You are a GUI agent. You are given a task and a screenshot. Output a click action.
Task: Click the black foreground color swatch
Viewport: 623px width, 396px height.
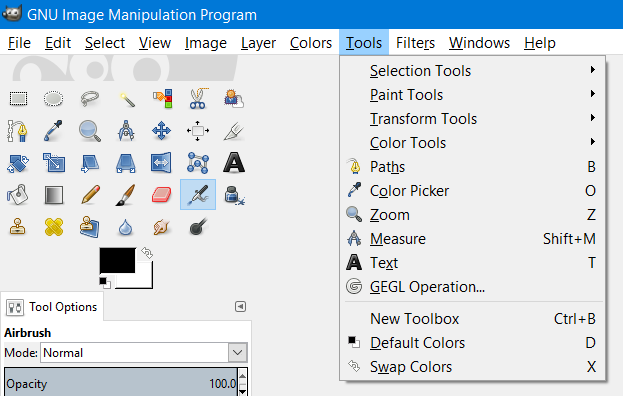click(117, 260)
